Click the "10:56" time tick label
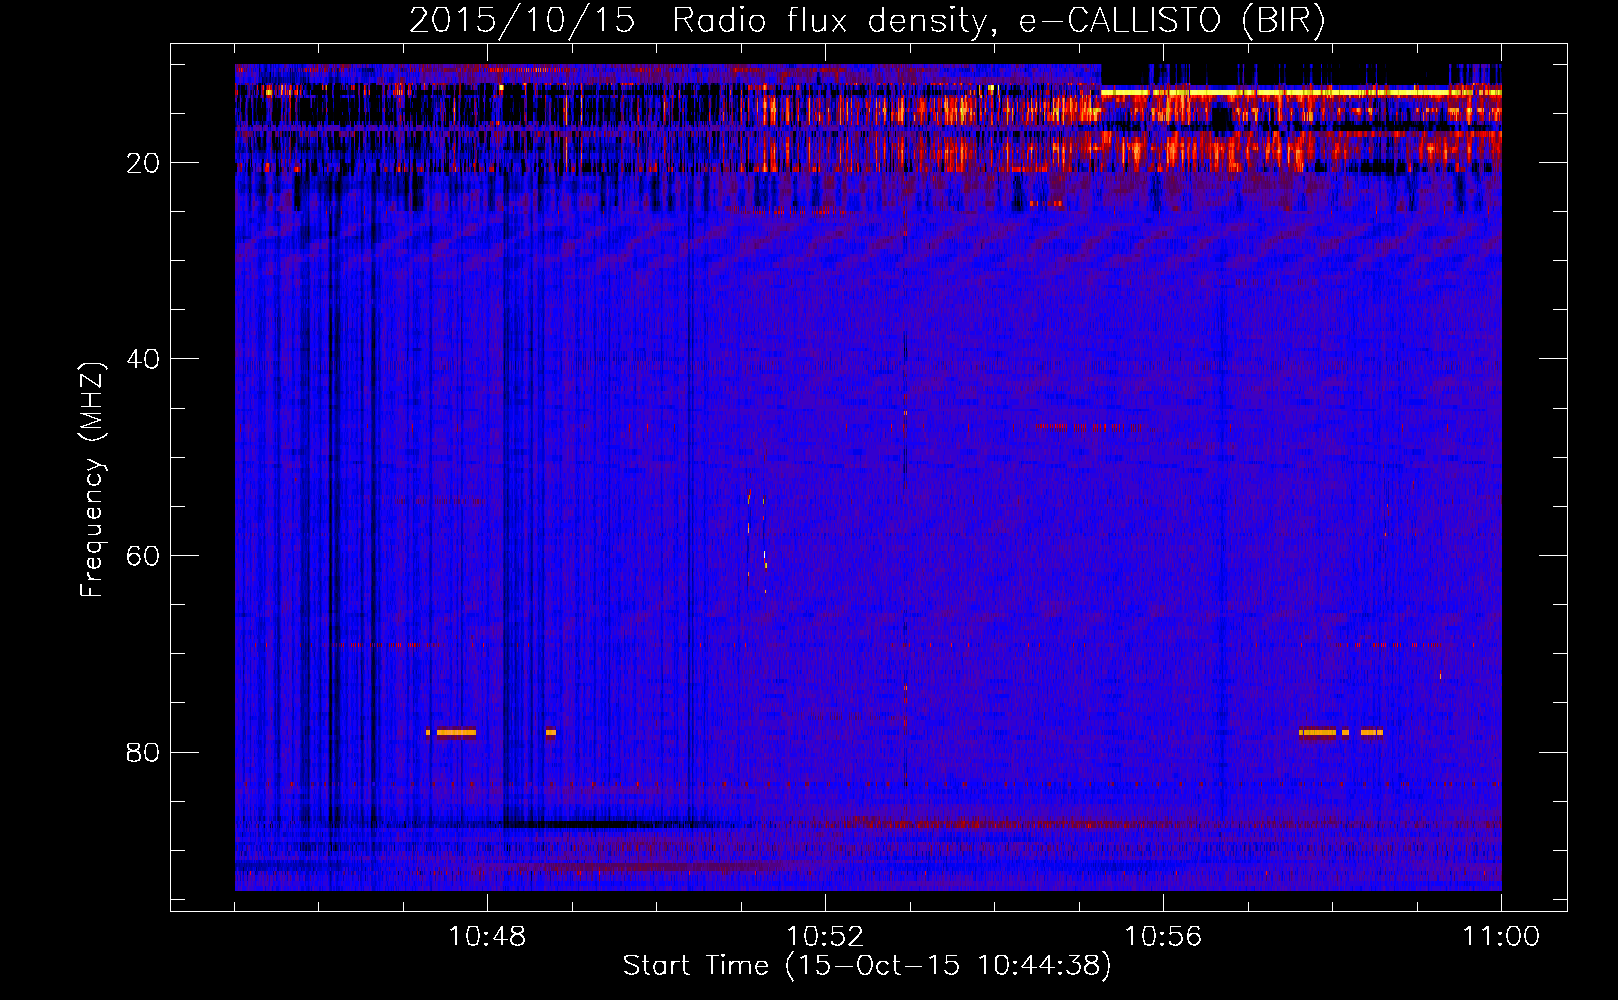 [x=1163, y=937]
